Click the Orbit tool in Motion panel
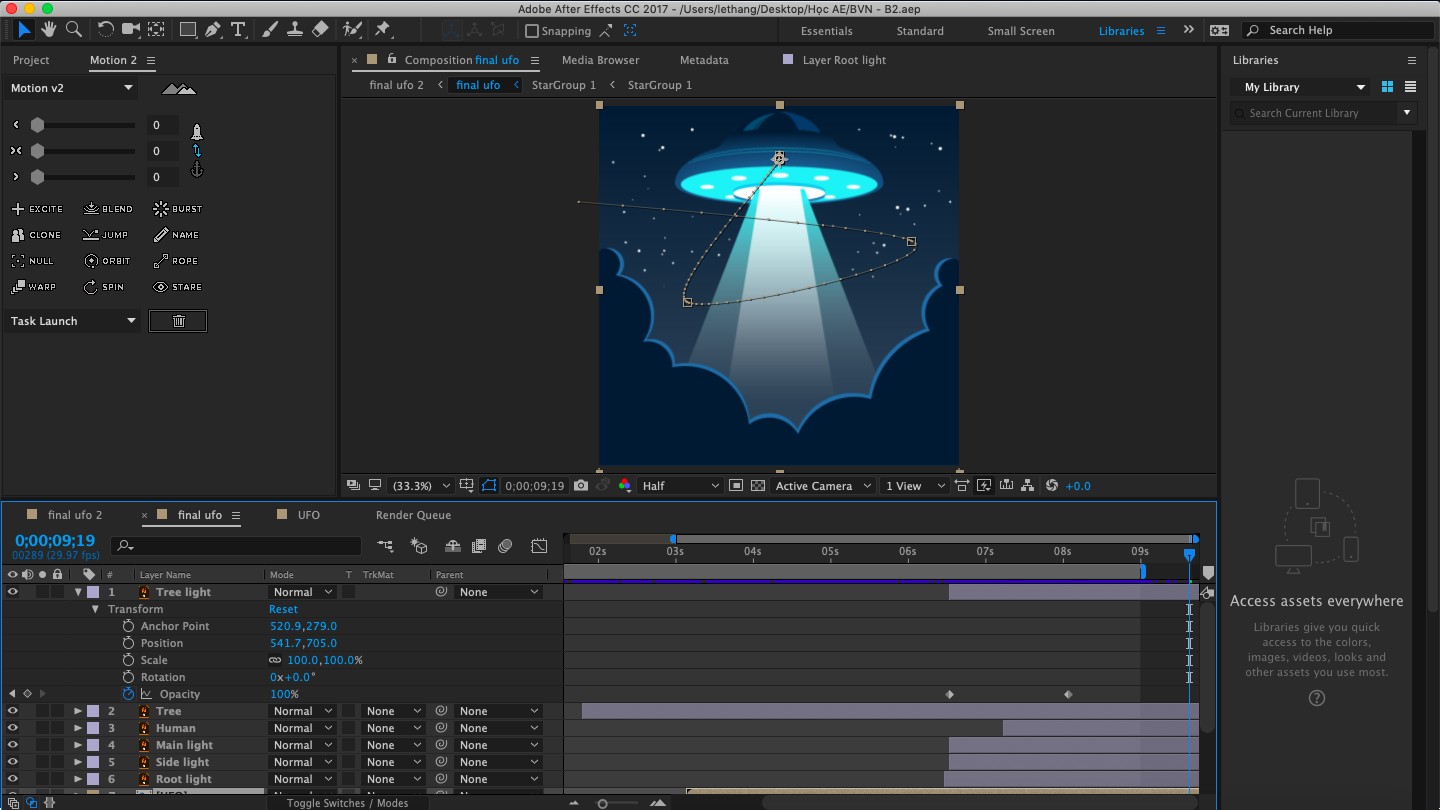This screenshot has height=810, width=1440. pyautogui.click(x=108, y=261)
